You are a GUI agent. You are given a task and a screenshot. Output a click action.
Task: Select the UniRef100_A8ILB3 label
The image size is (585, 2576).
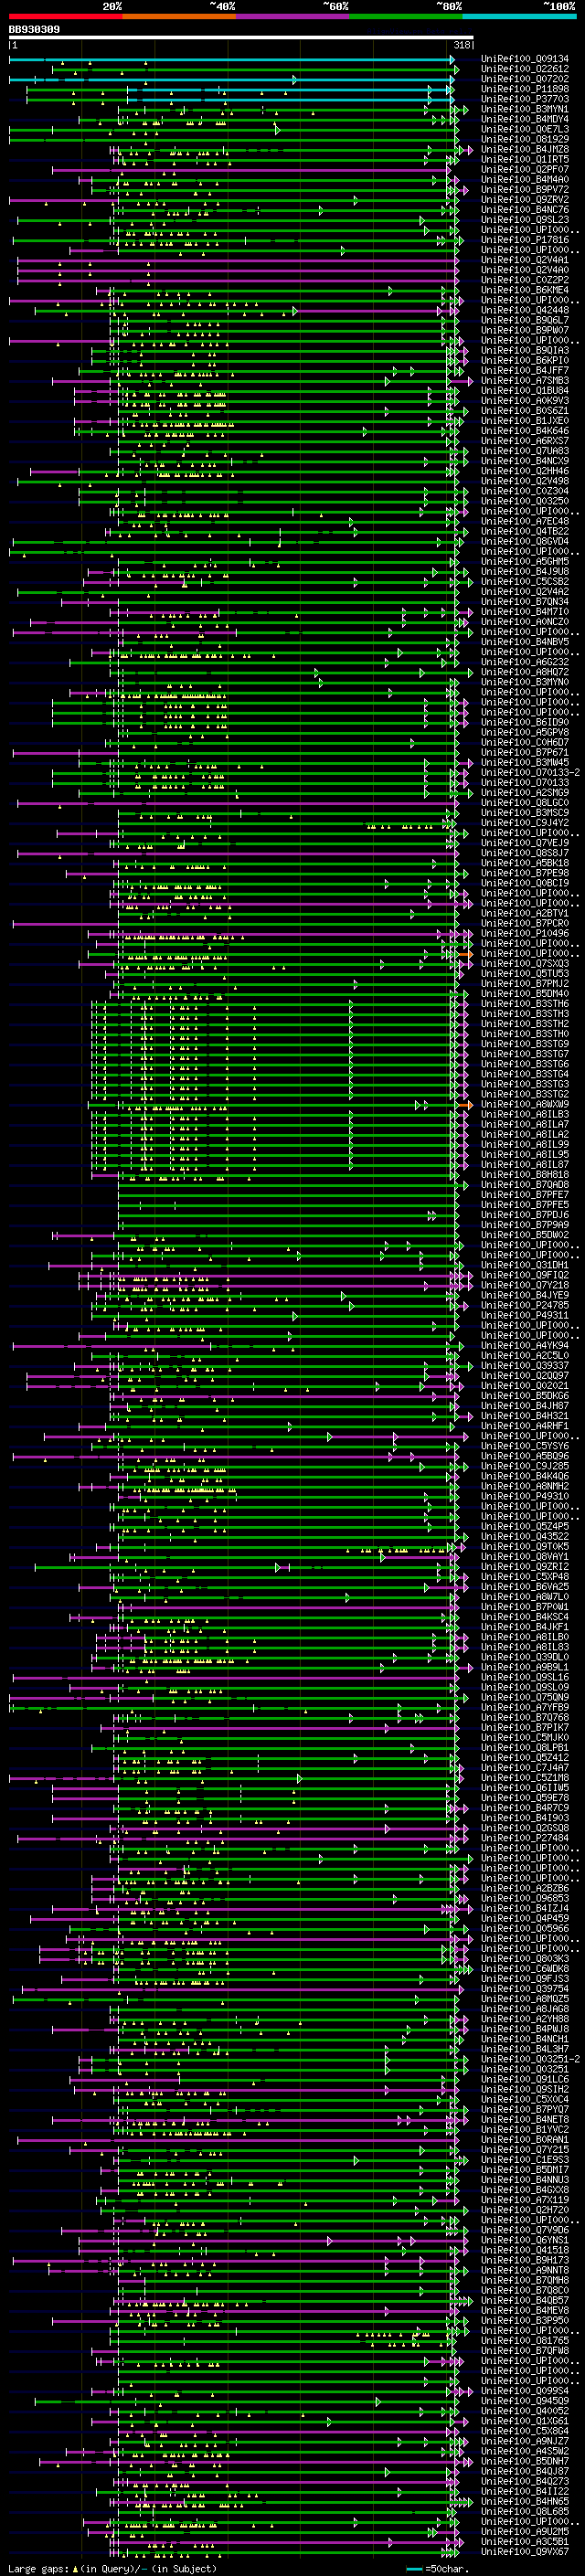pyautogui.click(x=524, y=1114)
